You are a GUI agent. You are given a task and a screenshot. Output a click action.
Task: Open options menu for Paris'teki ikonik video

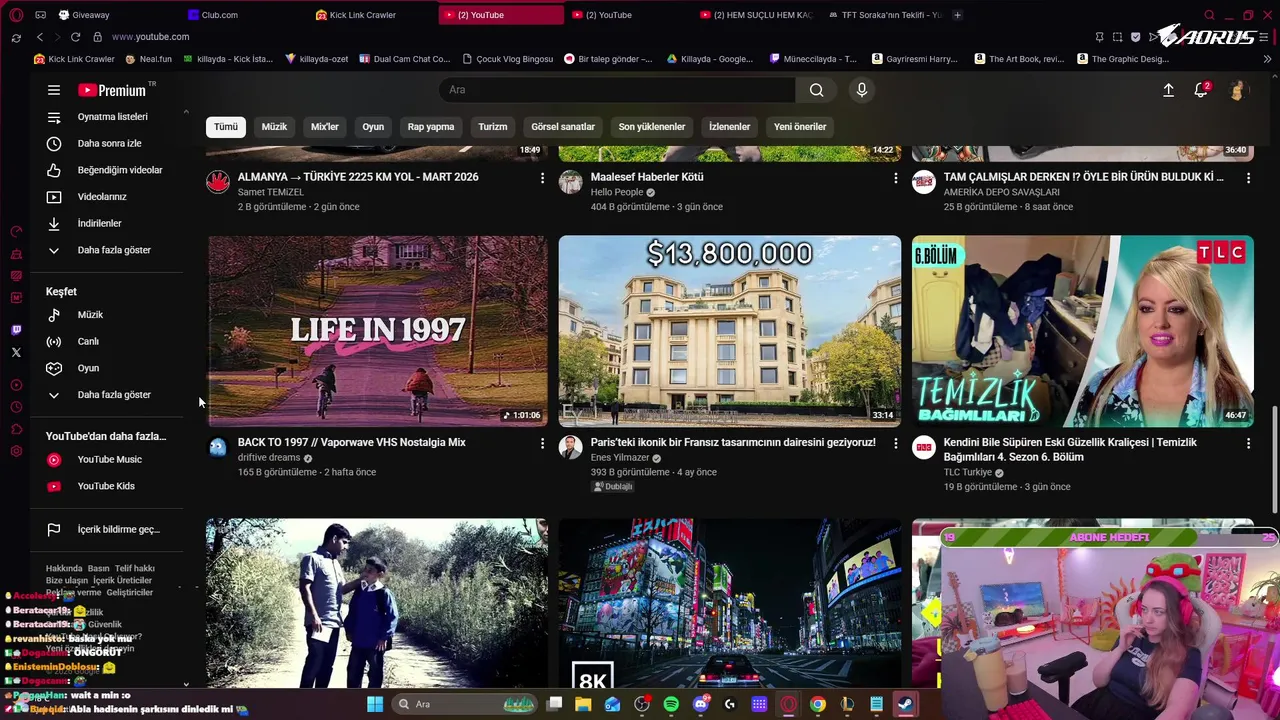[895, 443]
